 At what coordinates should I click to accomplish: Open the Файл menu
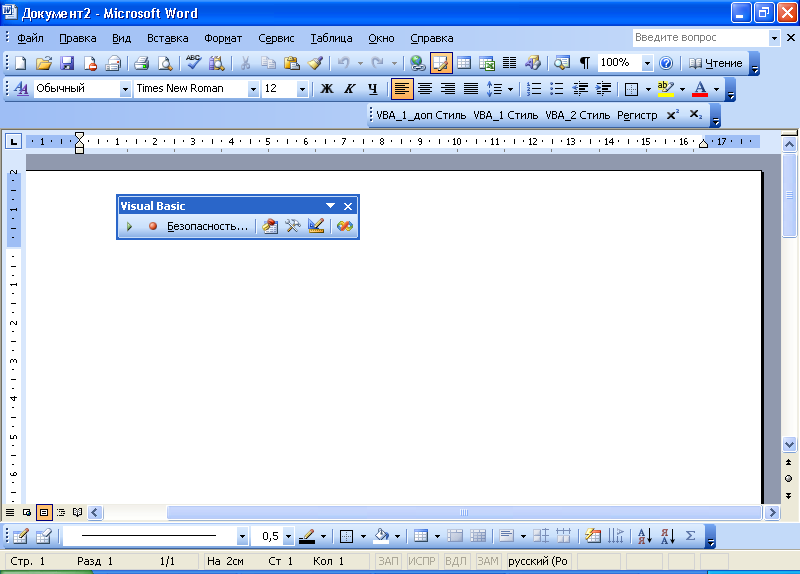(30, 38)
